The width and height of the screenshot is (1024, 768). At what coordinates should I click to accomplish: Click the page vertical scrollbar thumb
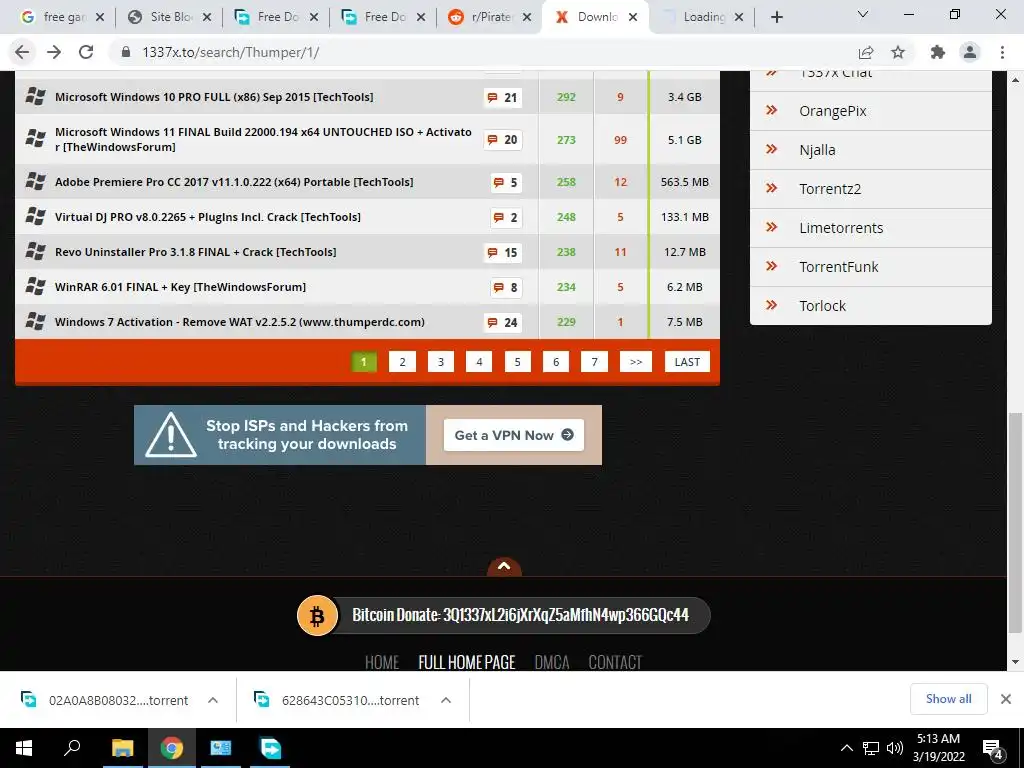pos(1015,522)
